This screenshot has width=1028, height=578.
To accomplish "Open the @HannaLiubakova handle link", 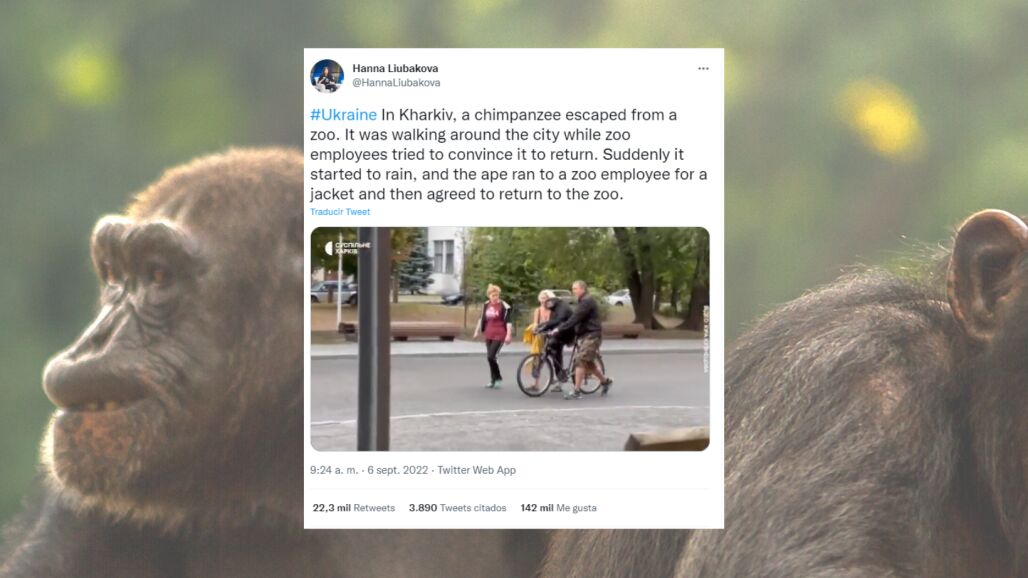I will pos(396,83).
